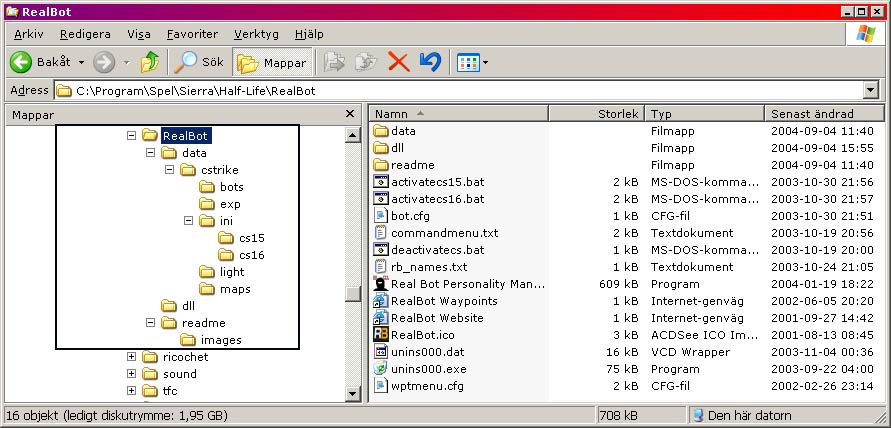Screen dimensions: 891x428
Task: Collapse the data tree node
Action: [150, 152]
